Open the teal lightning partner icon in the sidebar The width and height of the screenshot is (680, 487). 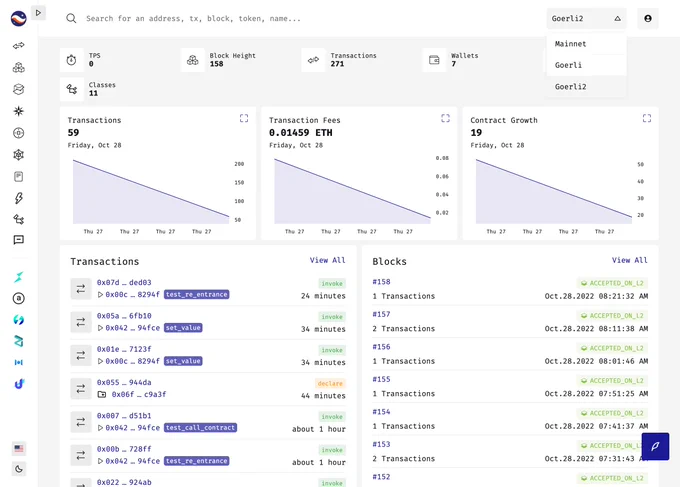19,277
